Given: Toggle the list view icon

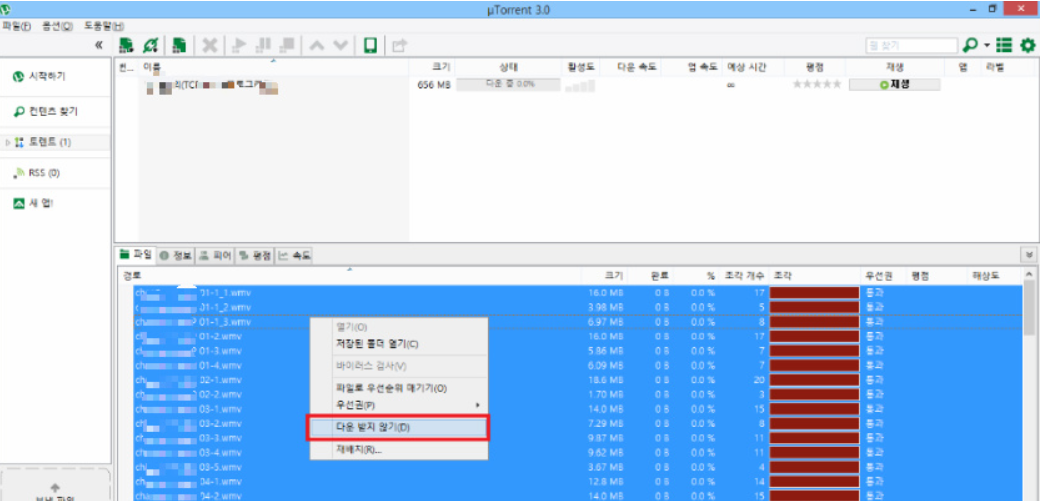Looking at the screenshot, I should pyautogui.click(x=1004, y=45).
